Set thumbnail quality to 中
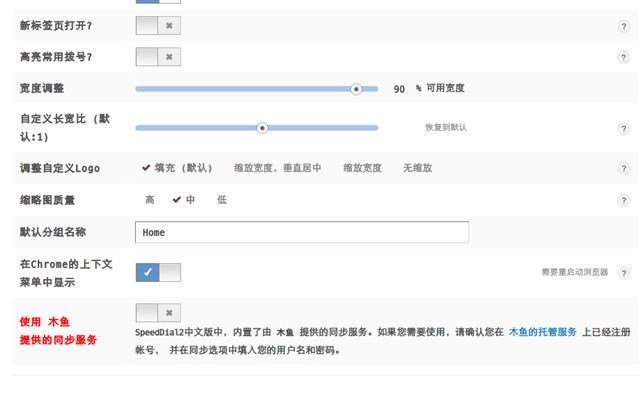Screen dimensions: 640x400 [184, 200]
